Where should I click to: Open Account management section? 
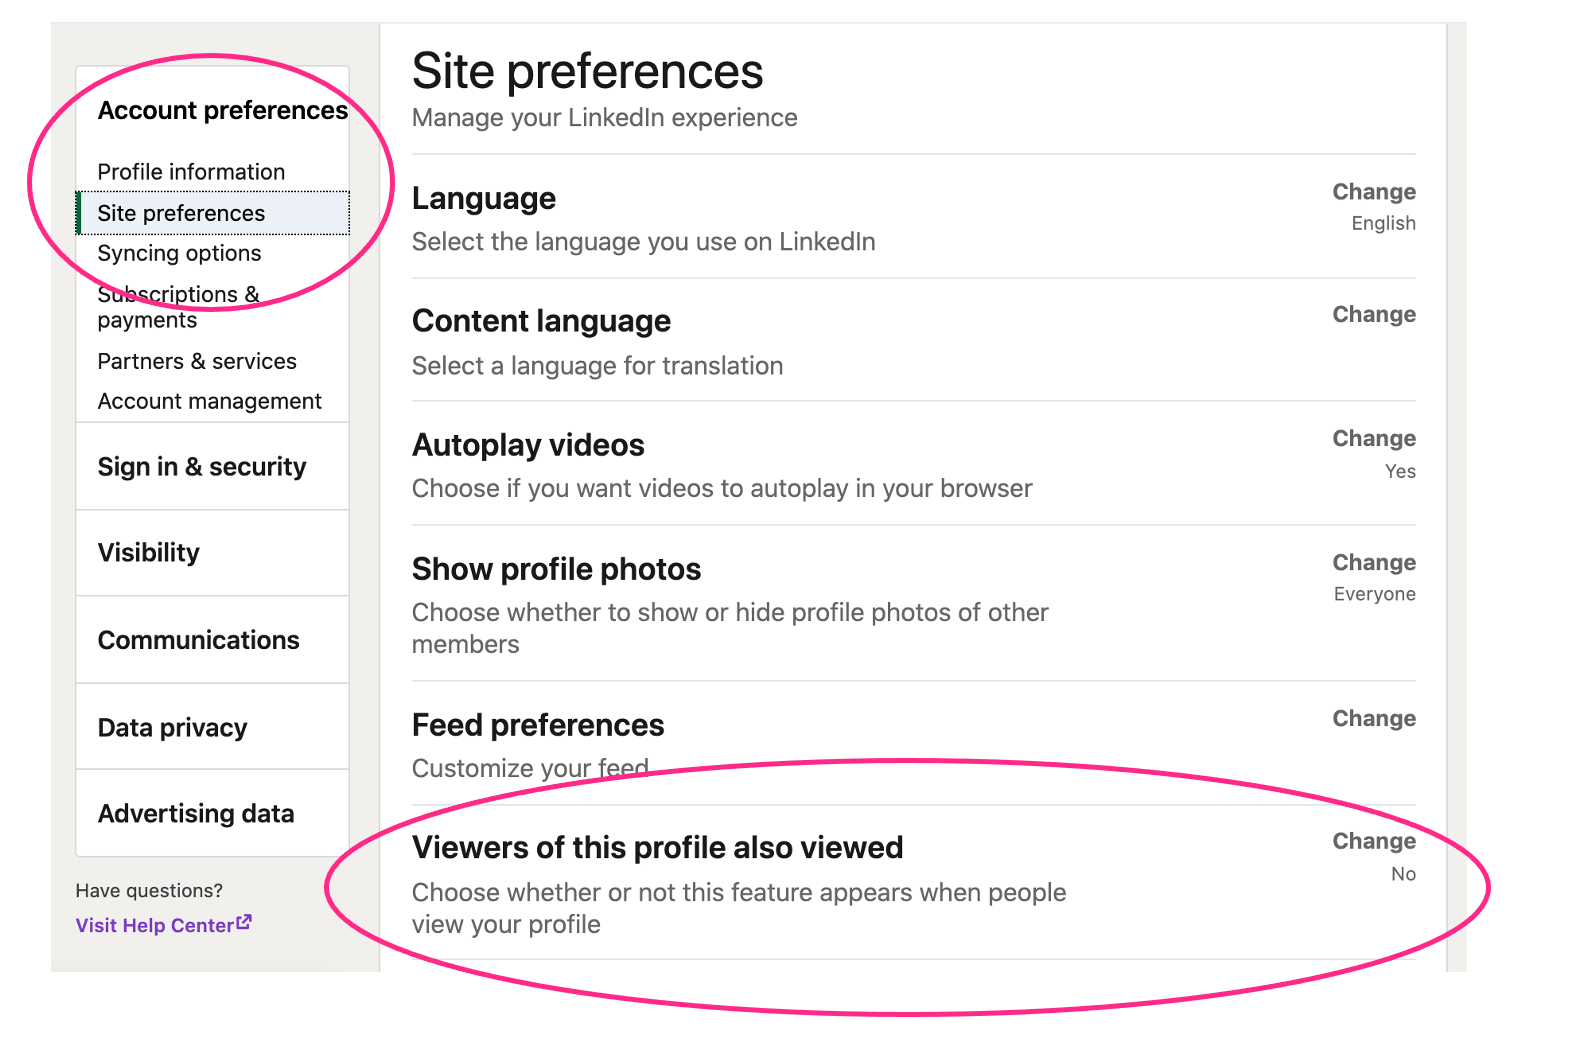point(209,401)
